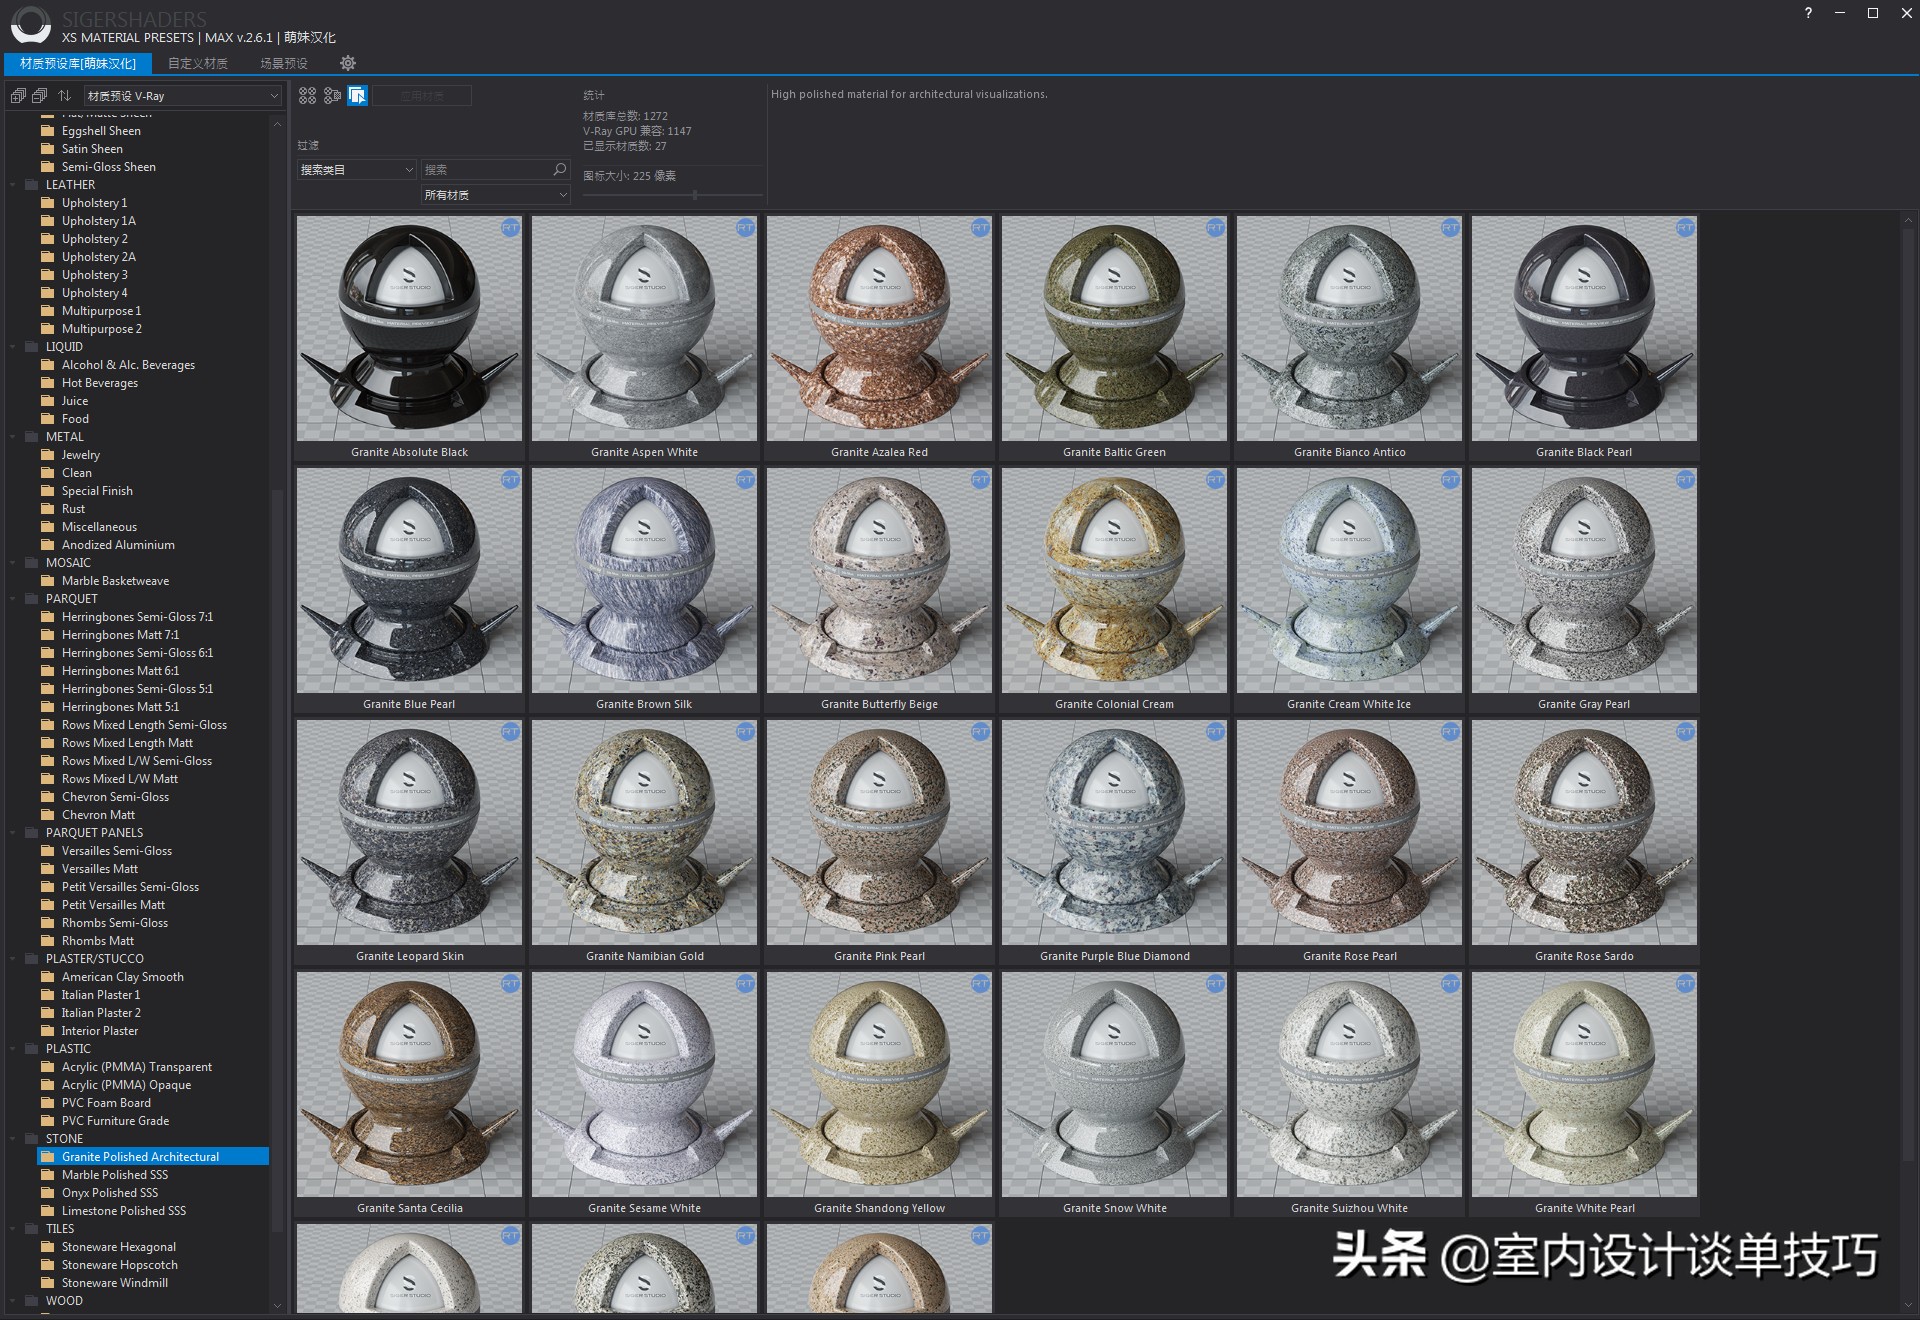Click the ? help button in title bar
Image resolution: width=1920 pixels, height=1320 pixels.
[1807, 13]
